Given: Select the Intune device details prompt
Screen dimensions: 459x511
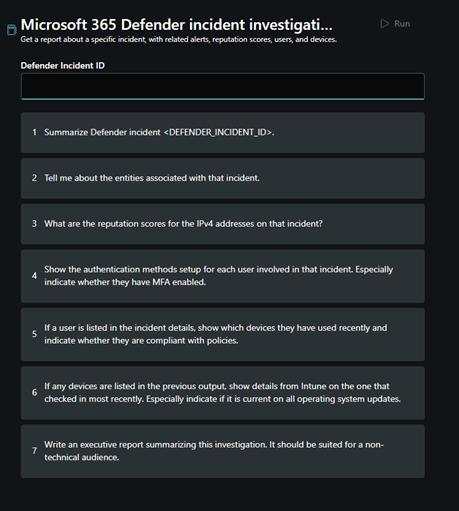Looking at the screenshot, I should (x=223, y=393).
